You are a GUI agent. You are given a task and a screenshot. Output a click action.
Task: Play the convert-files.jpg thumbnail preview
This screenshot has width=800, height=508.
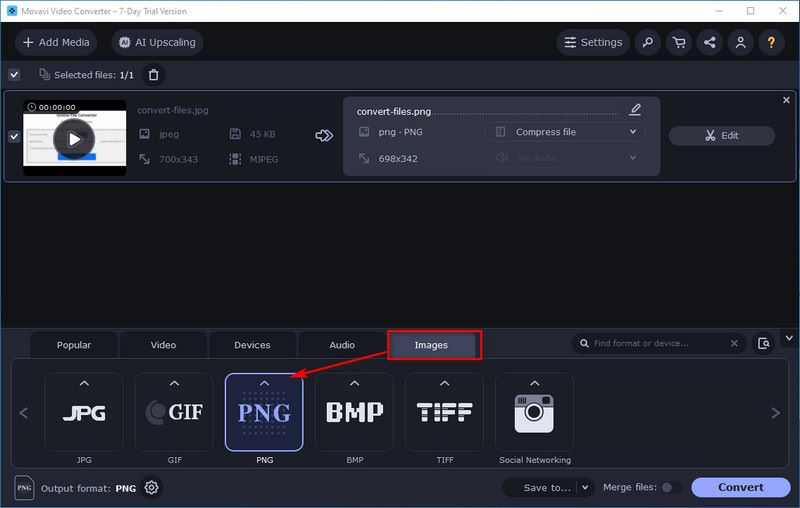(x=74, y=138)
